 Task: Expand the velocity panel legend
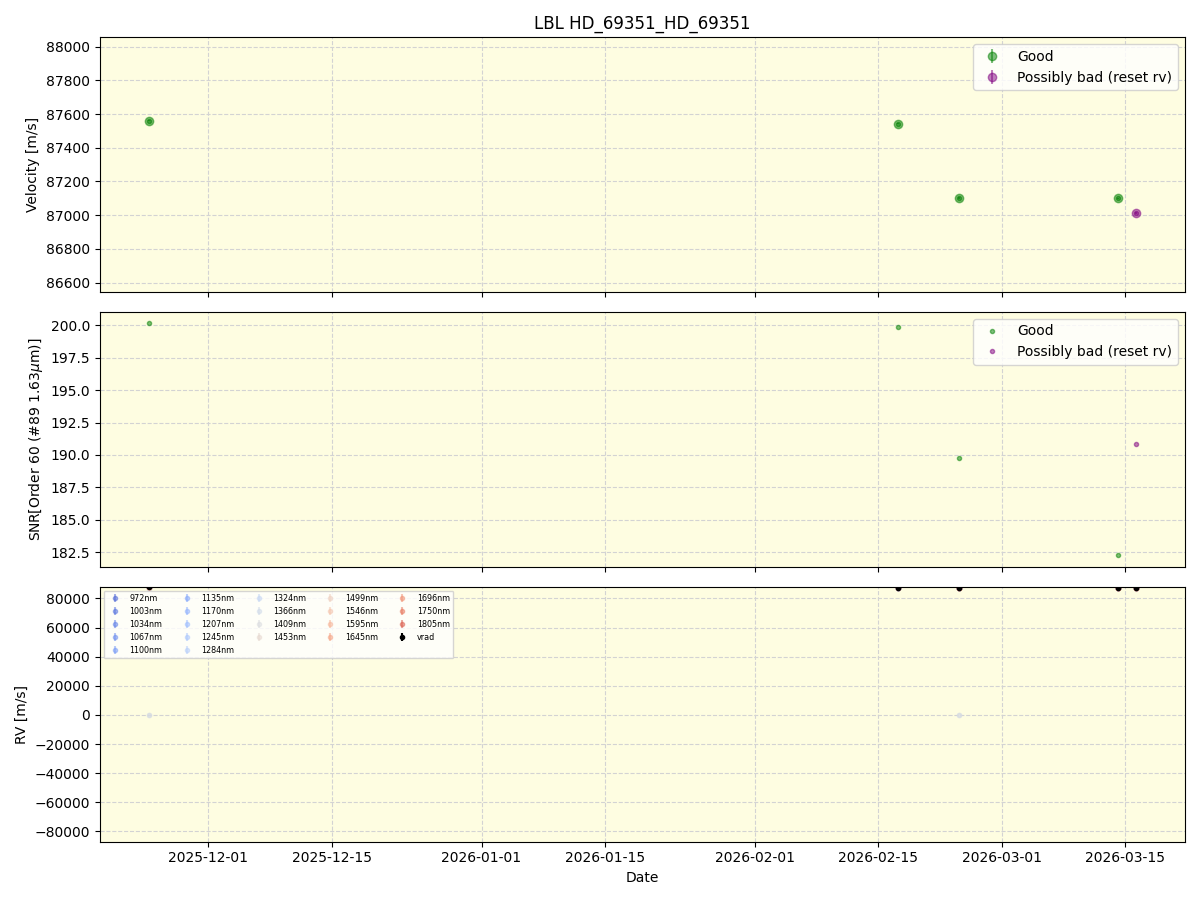point(1074,66)
